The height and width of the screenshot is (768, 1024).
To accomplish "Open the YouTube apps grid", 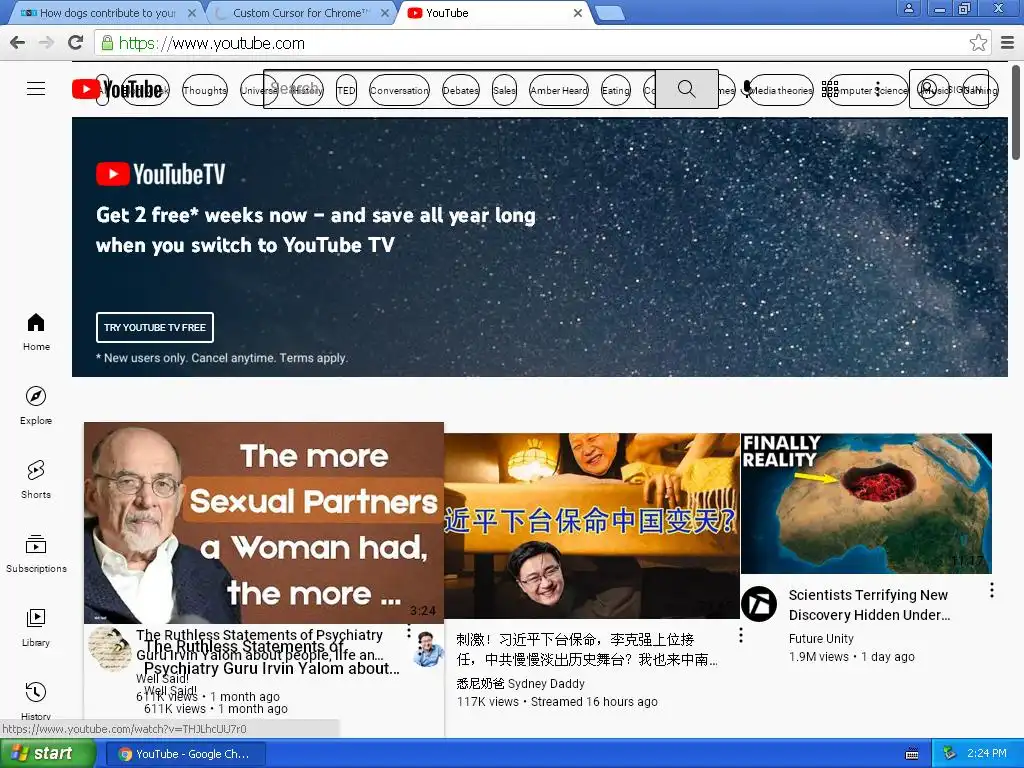I will 830,89.
